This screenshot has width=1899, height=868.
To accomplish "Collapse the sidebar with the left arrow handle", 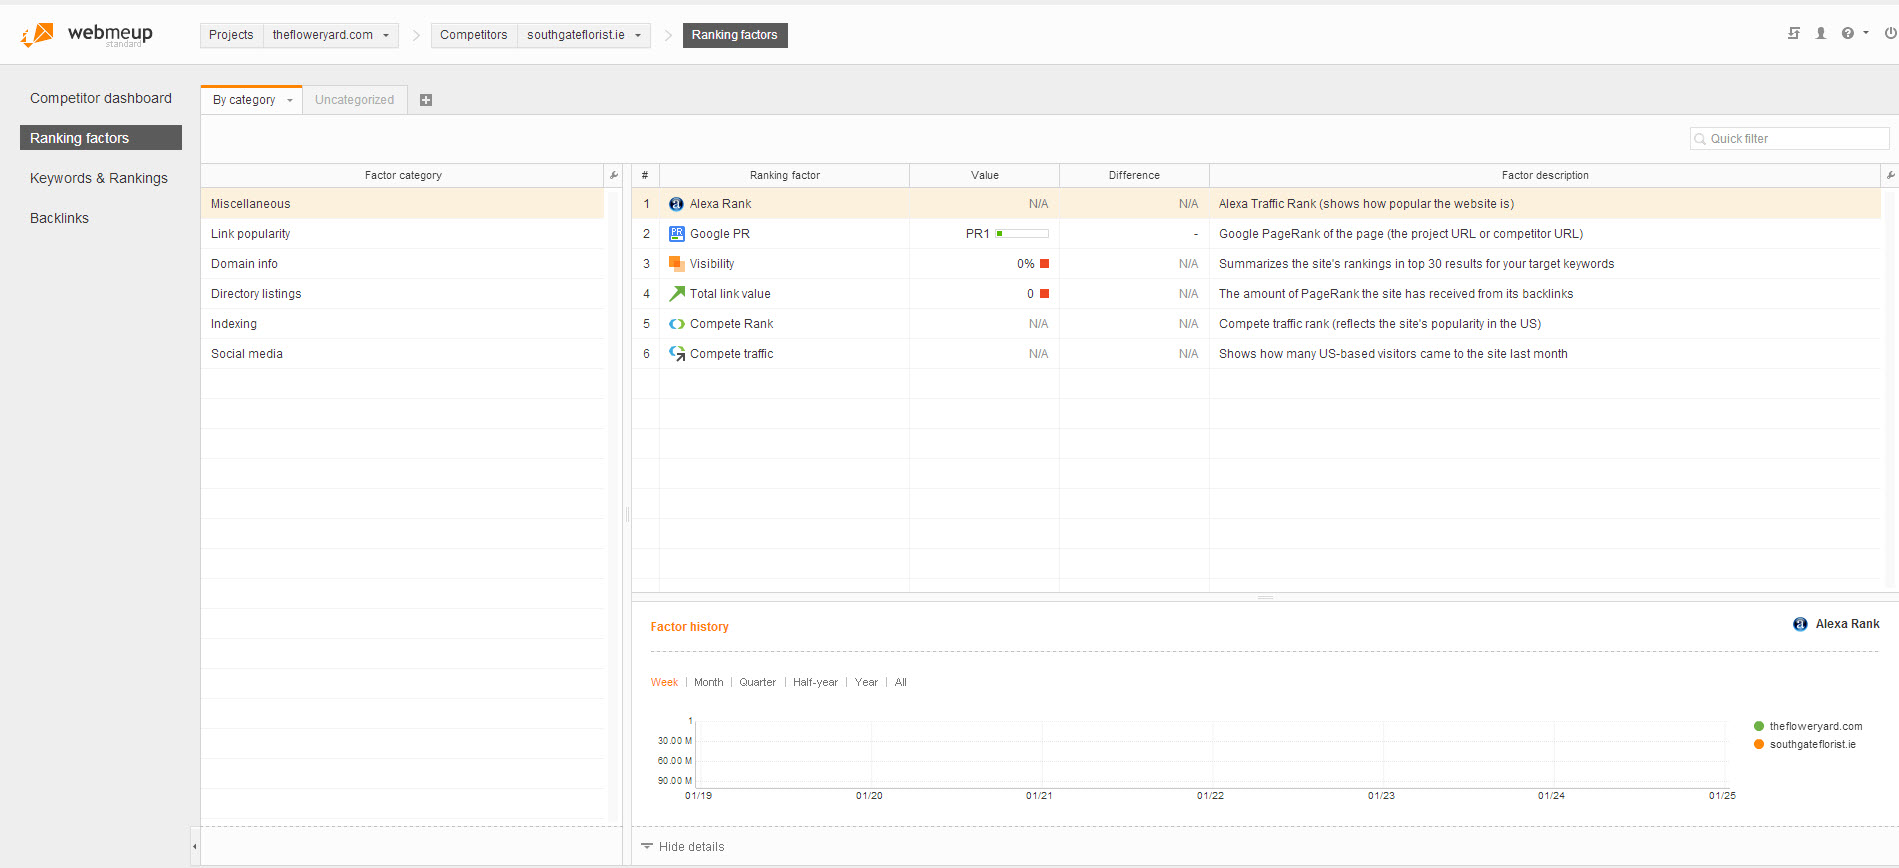I will pos(195,846).
